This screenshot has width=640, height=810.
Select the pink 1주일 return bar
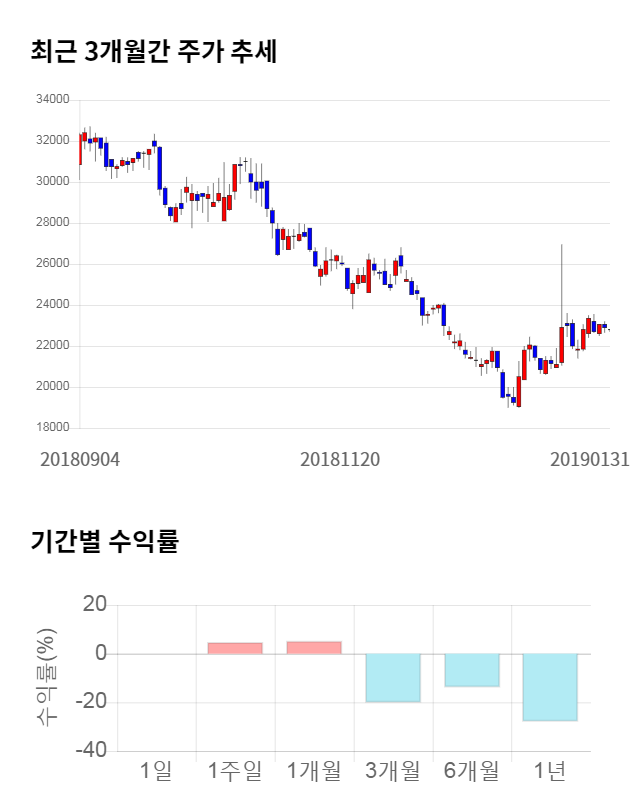click(235, 648)
